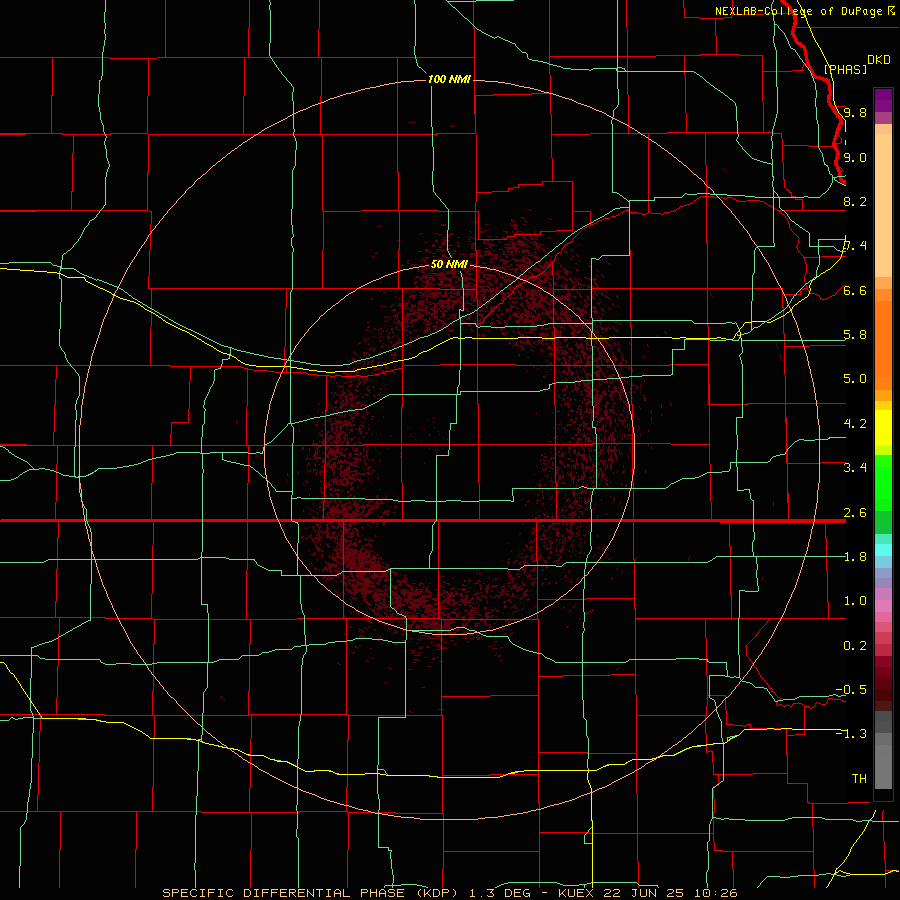
Task: Click the 5.0 color scale value
Action: tap(855, 379)
